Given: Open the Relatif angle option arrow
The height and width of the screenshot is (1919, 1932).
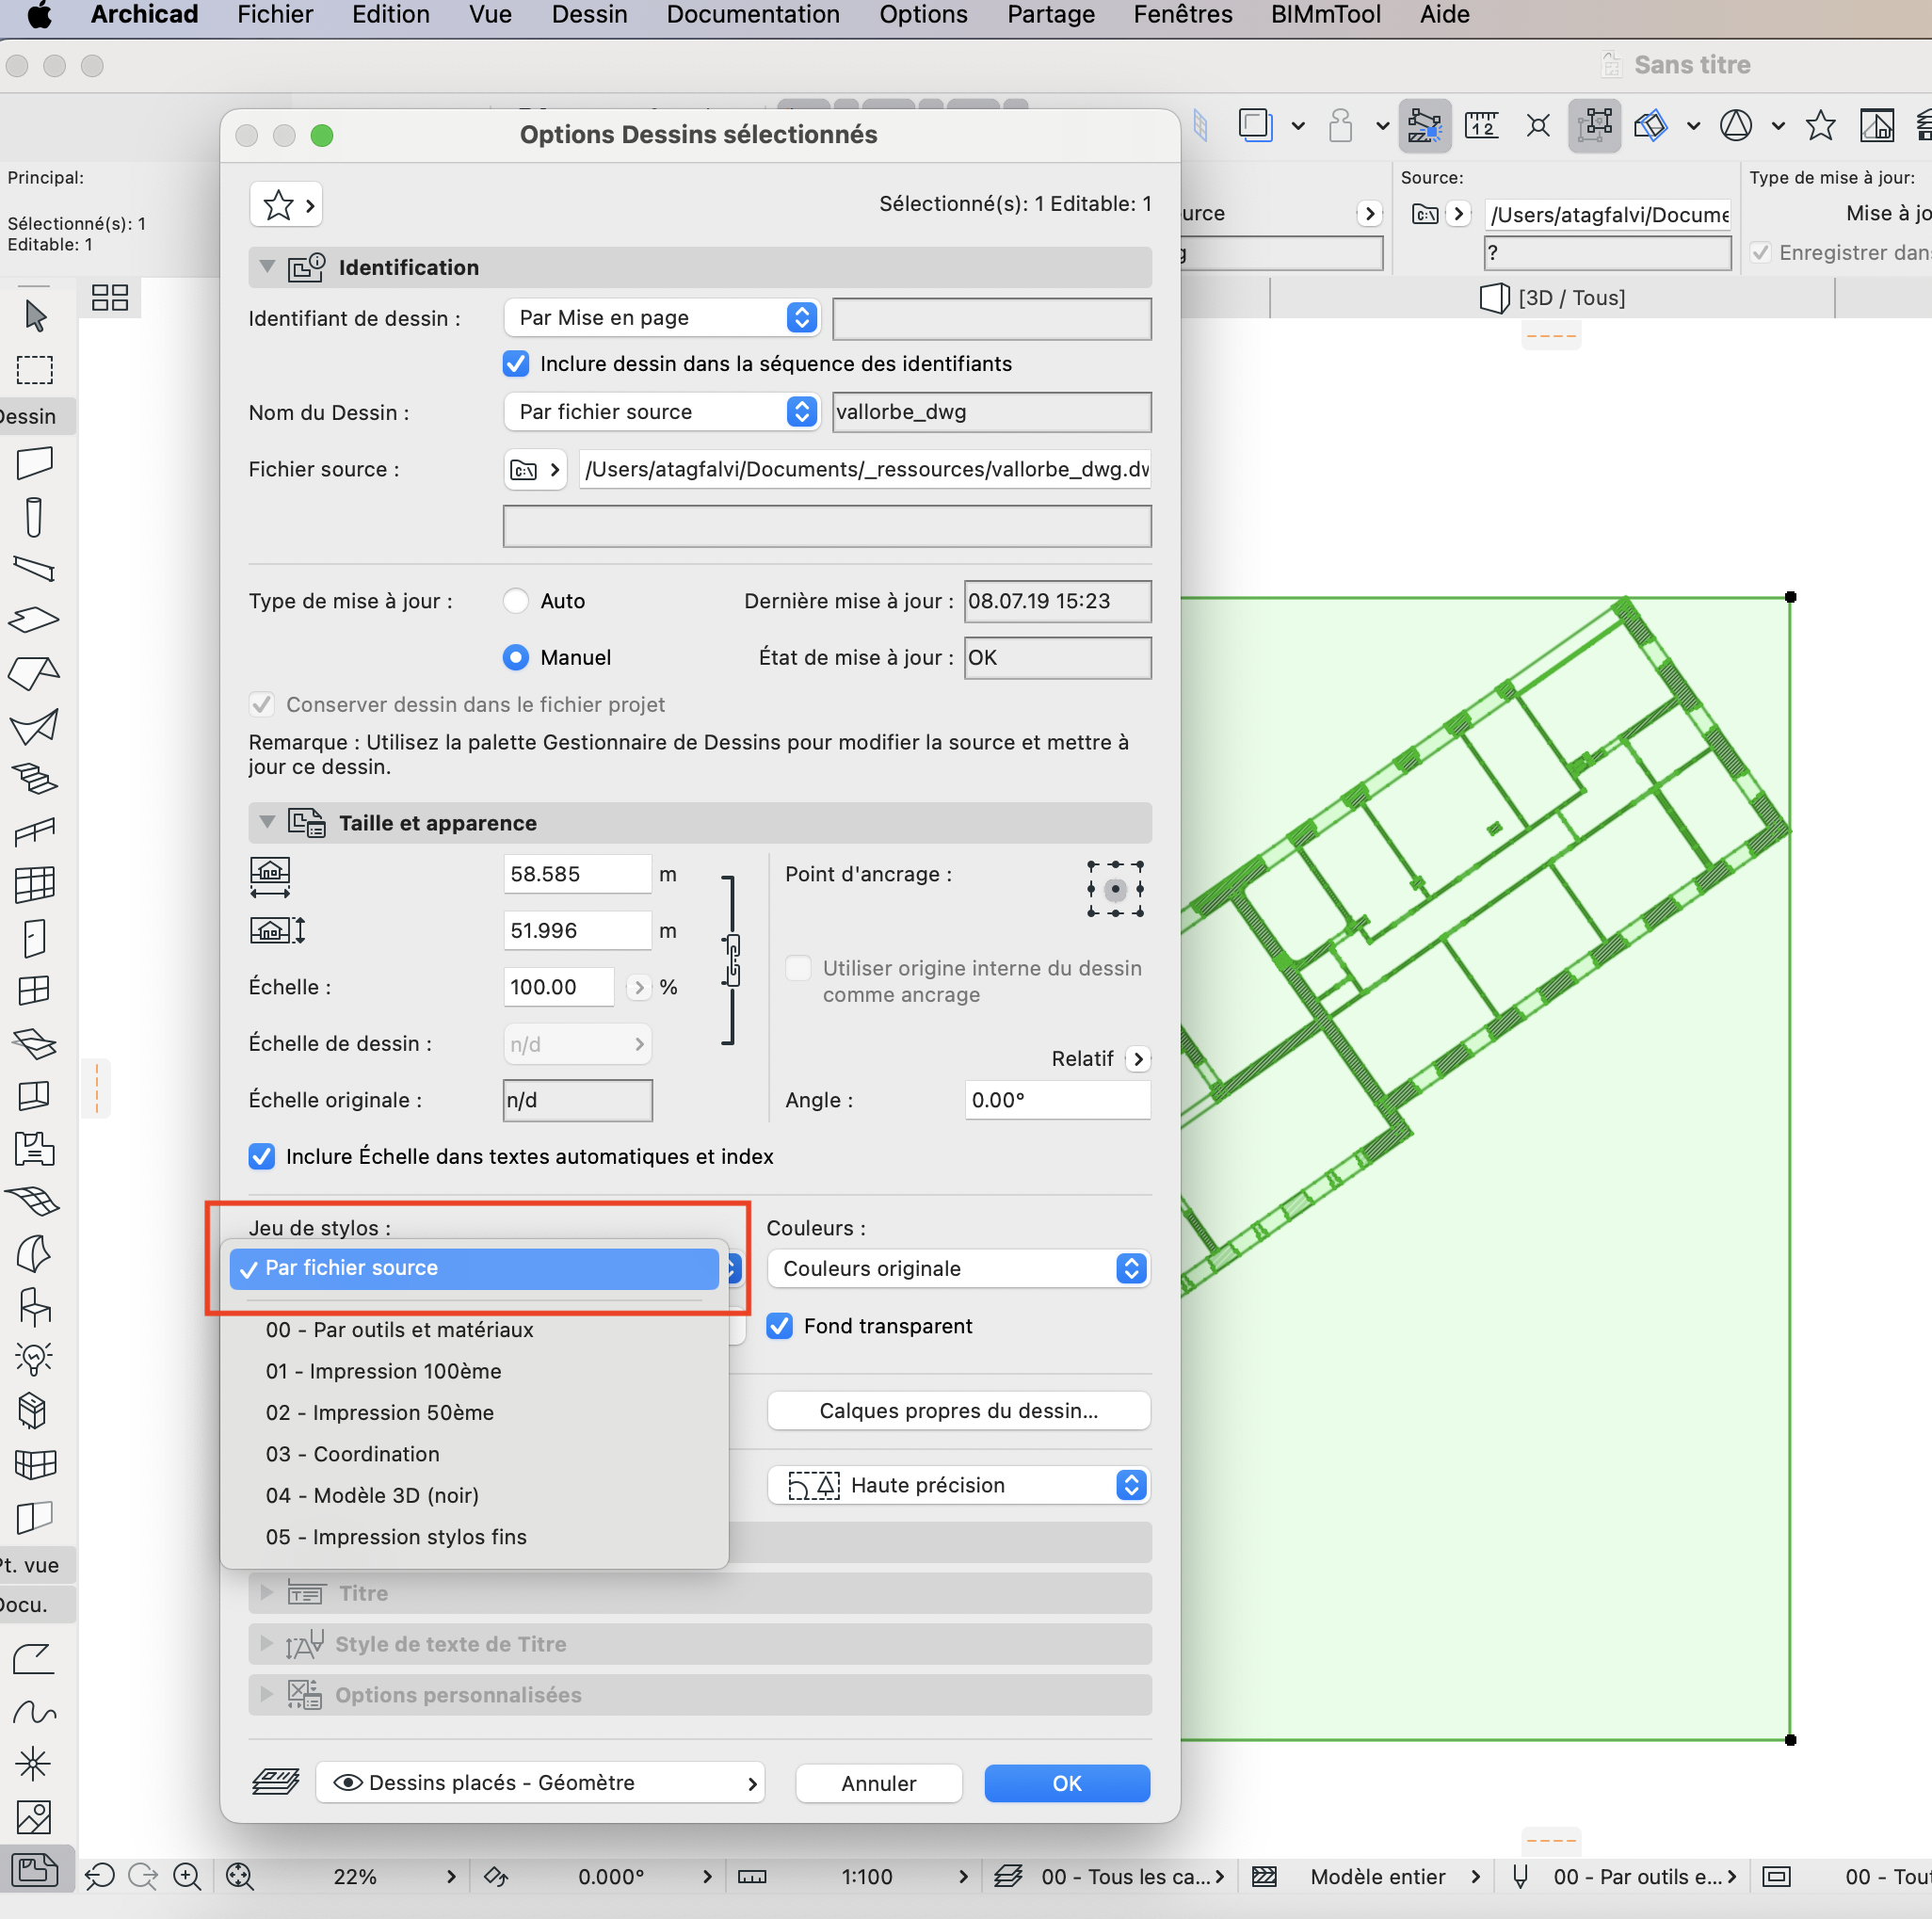Looking at the screenshot, I should click(x=1138, y=1059).
